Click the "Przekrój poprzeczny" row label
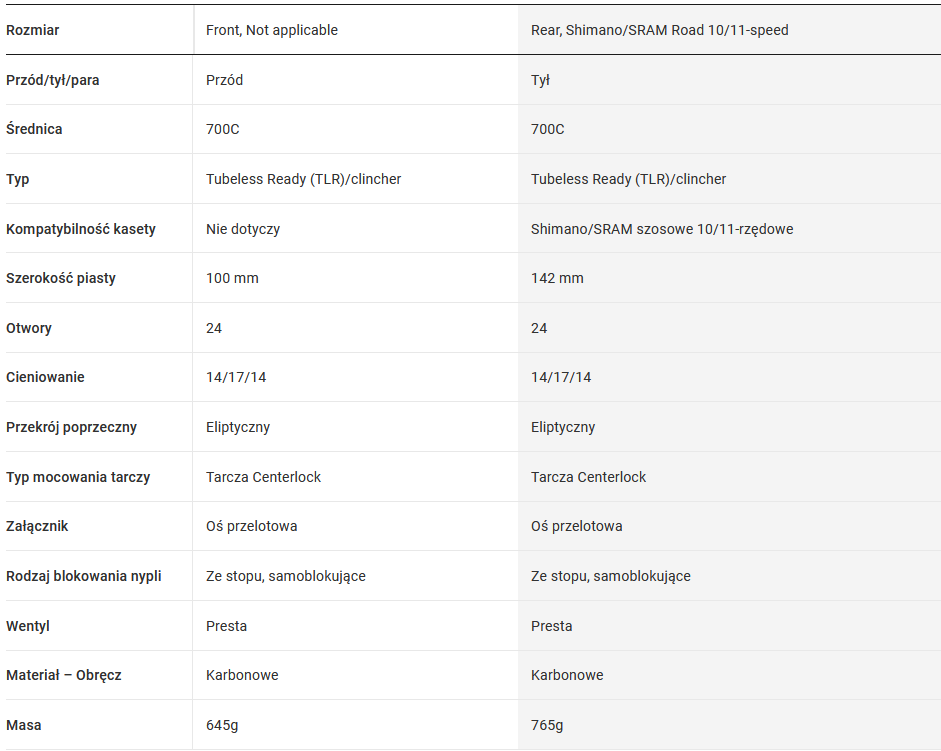941x751 pixels. [71, 427]
